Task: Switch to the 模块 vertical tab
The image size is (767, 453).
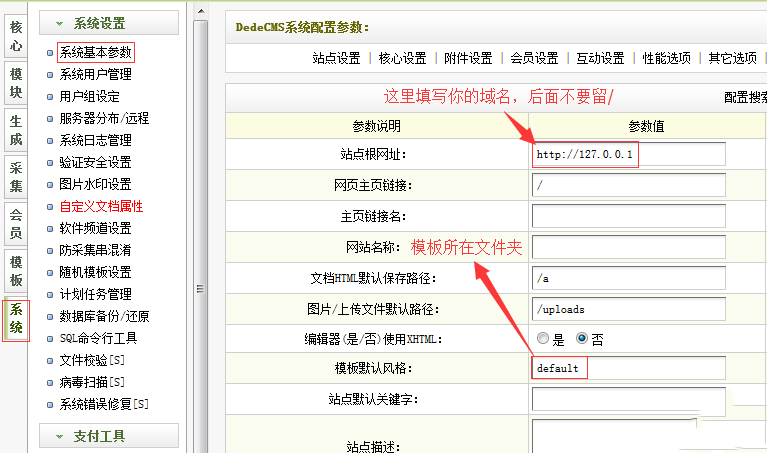Action: coord(16,83)
